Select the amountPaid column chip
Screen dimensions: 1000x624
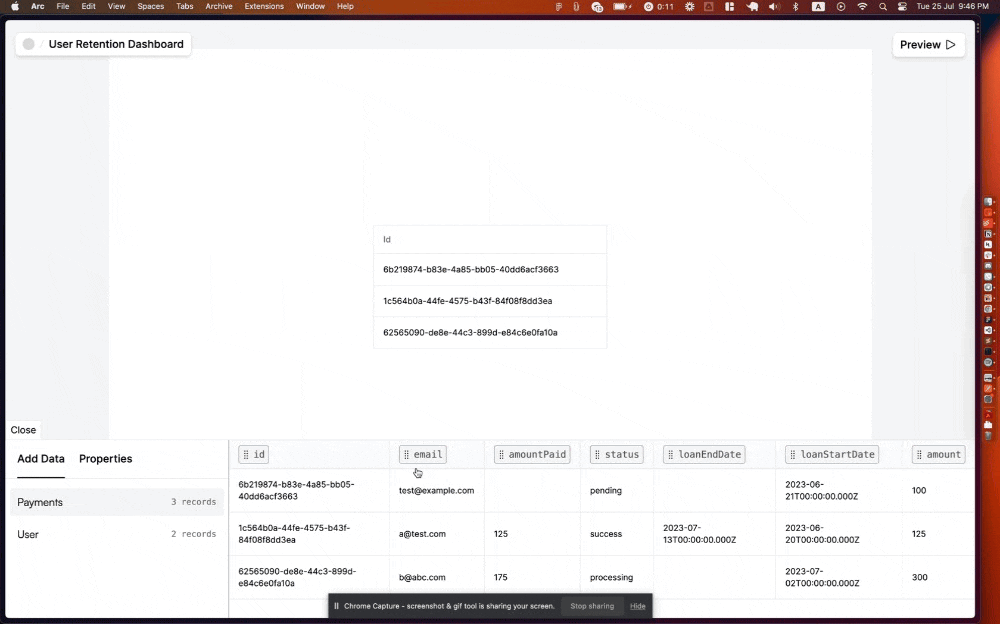[x=532, y=455]
